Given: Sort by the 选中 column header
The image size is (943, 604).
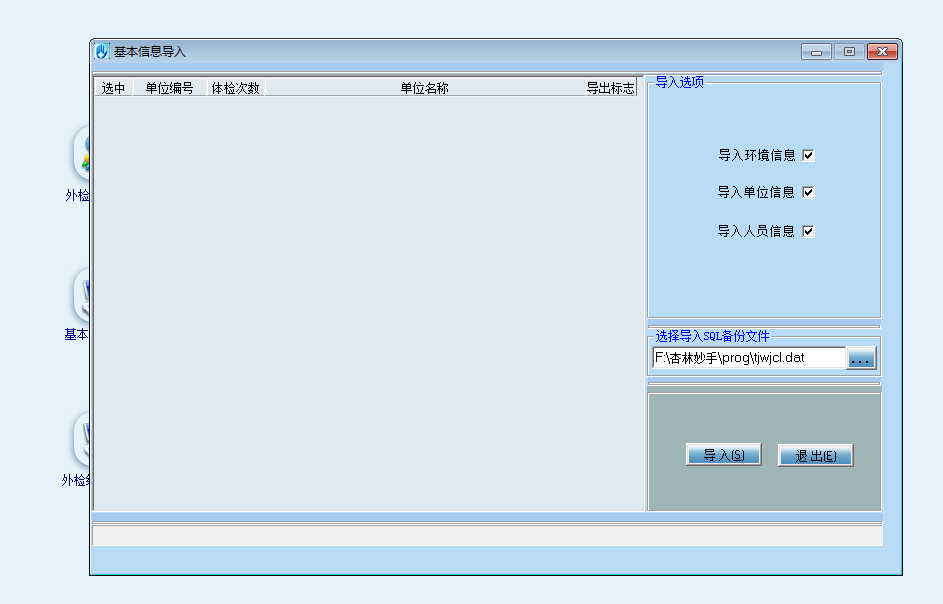Looking at the screenshot, I should pyautogui.click(x=114, y=88).
